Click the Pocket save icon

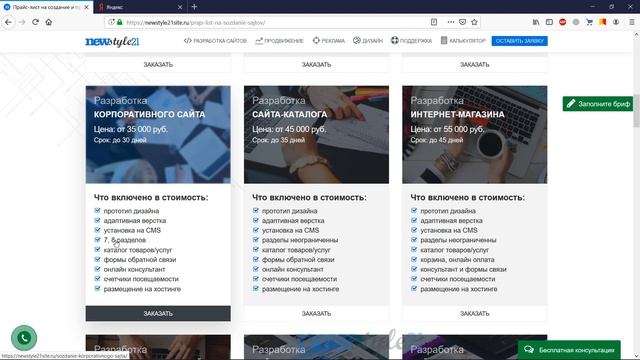[462, 22]
